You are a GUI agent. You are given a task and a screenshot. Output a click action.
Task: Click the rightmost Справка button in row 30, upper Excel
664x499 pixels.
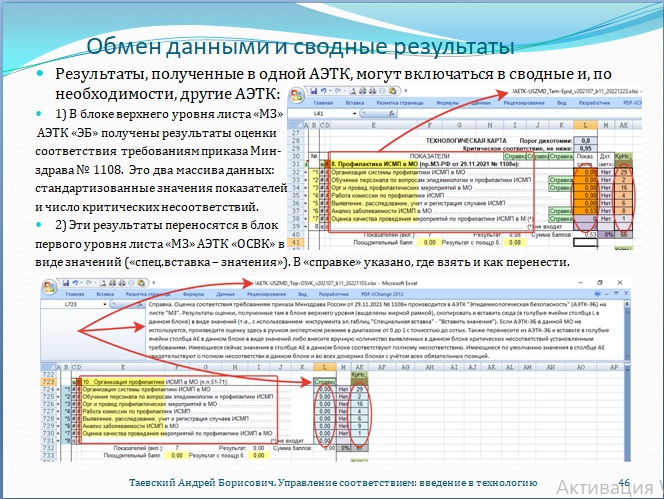coord(561,156)
